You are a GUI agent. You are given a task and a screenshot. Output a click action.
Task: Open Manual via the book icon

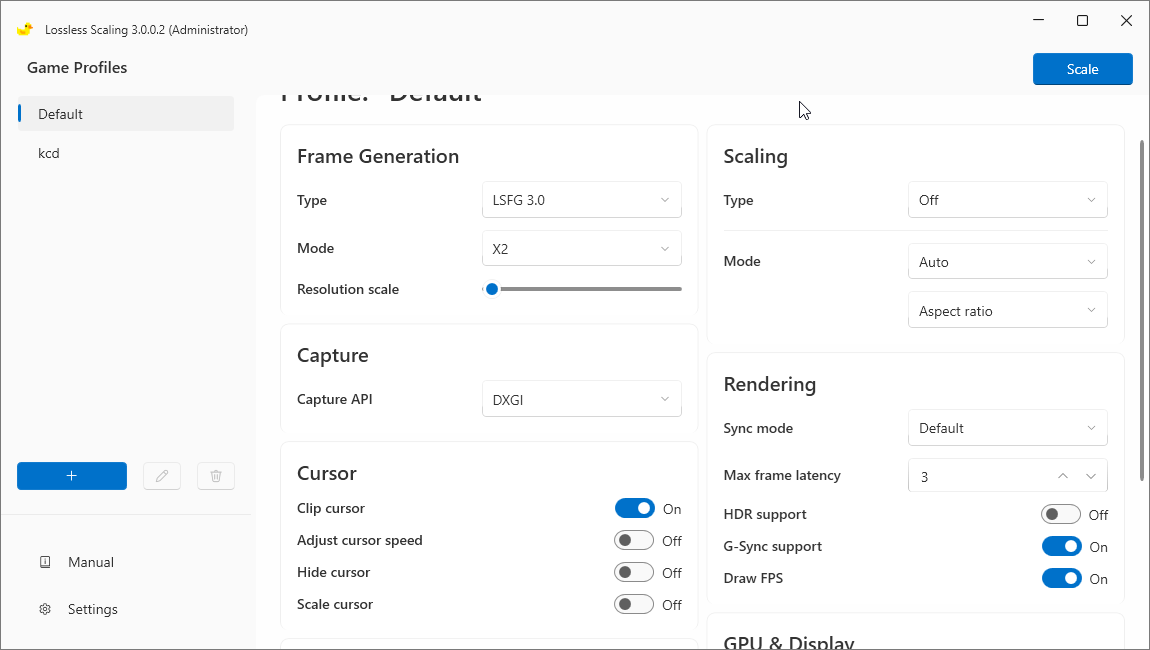tap(45, 562)
